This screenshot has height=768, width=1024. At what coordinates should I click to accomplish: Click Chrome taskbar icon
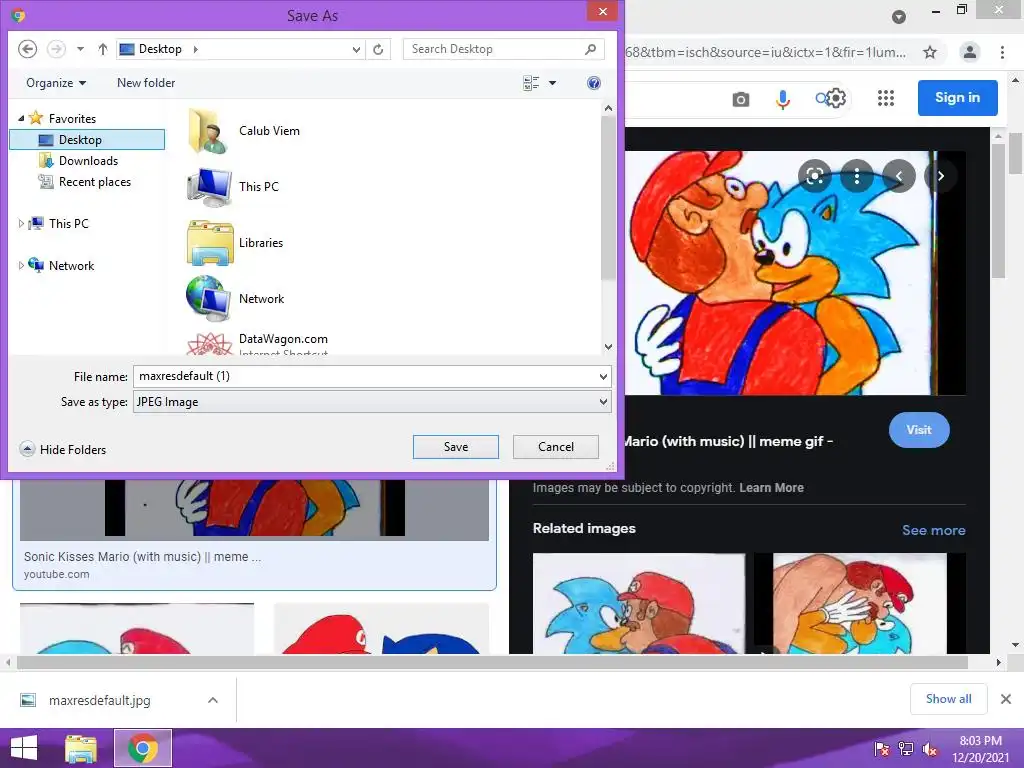[143, 748]
